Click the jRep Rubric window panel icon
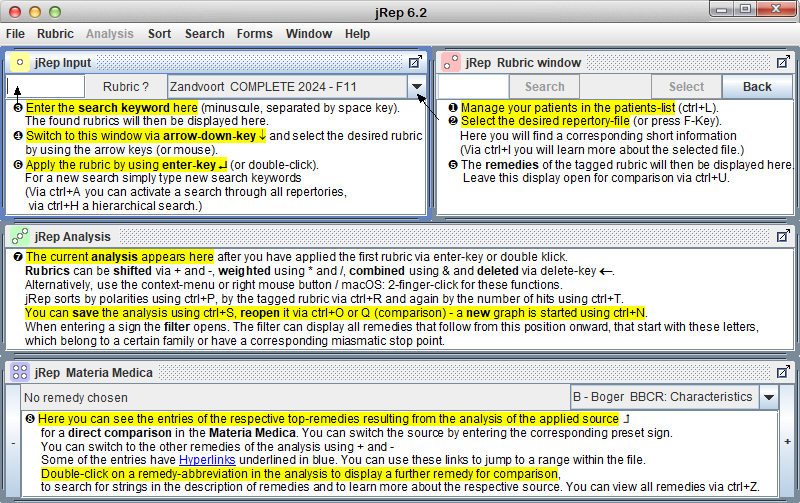Viewport: 800px width, 503px height. (451, 62)
